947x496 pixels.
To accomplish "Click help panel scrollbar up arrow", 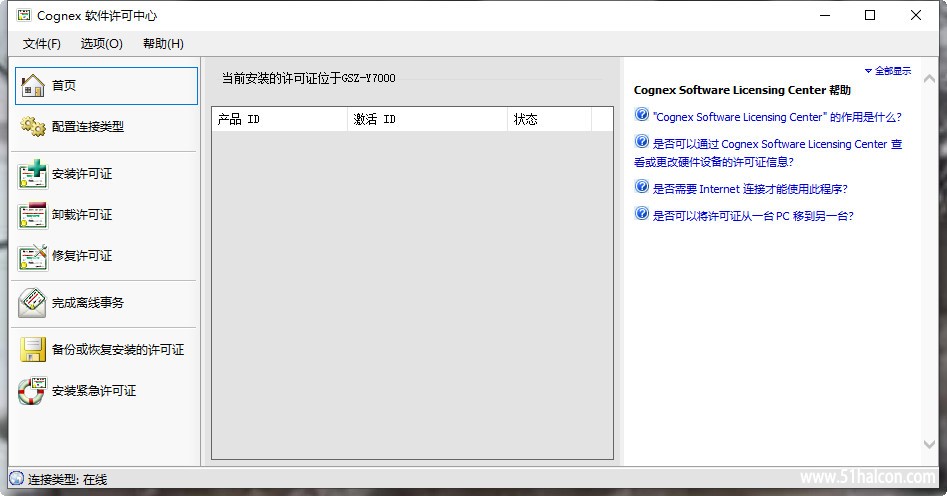I will coord(929,79).
